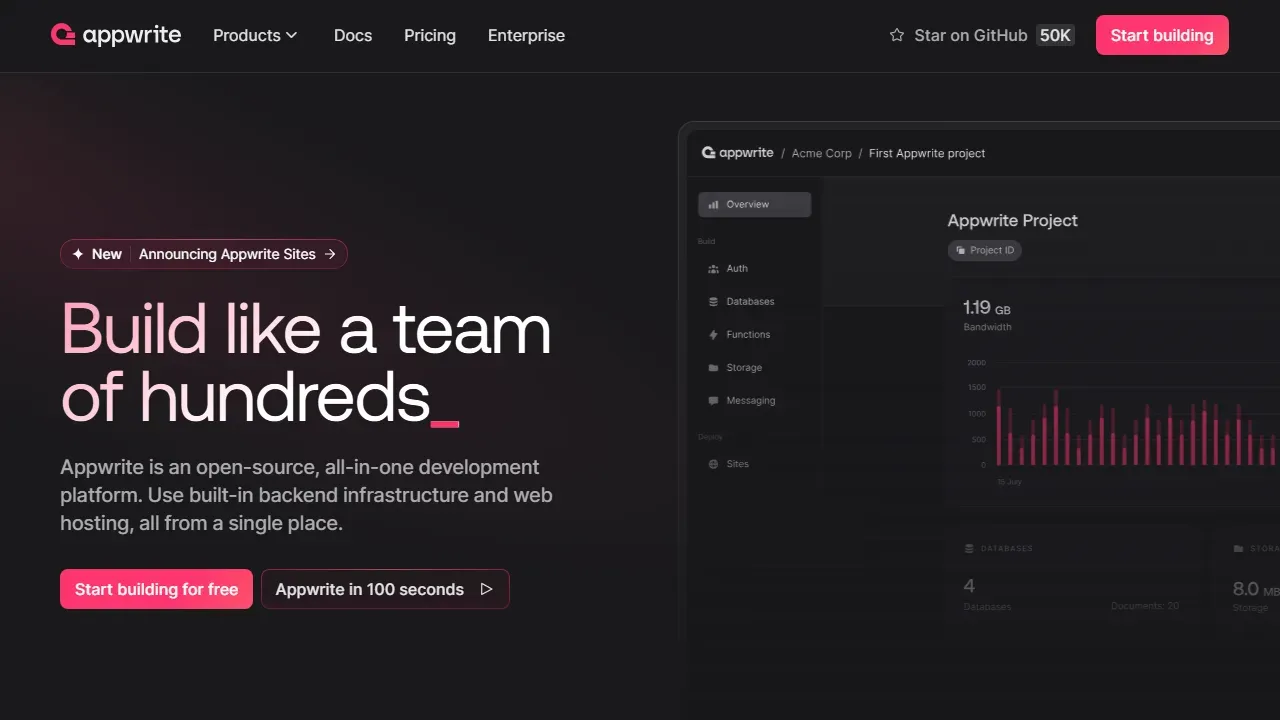Click the Databases card header icon
Viewport: 1280px width, 720px height.
(x=969, y=549)
